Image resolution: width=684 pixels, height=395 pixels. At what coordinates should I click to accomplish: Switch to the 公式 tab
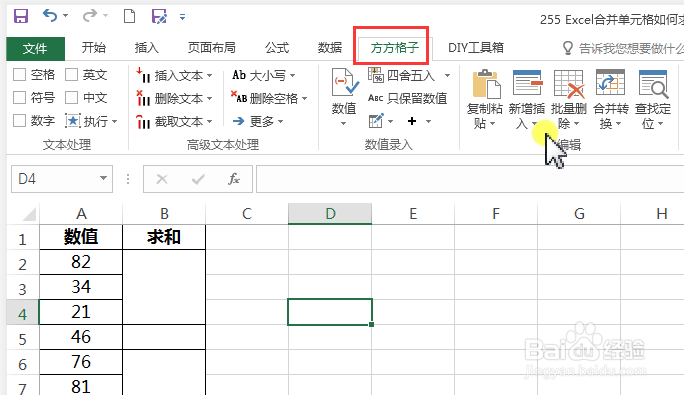click(x=277, y=48)
